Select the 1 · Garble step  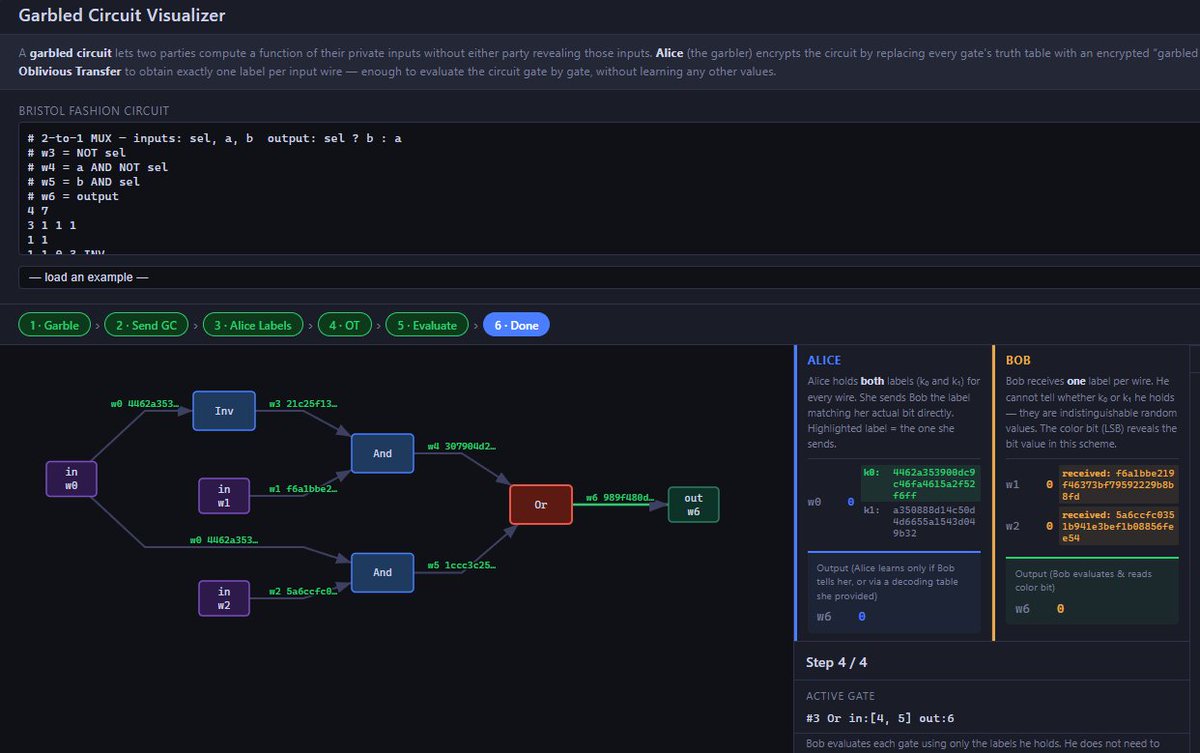[x=54, y=325]
